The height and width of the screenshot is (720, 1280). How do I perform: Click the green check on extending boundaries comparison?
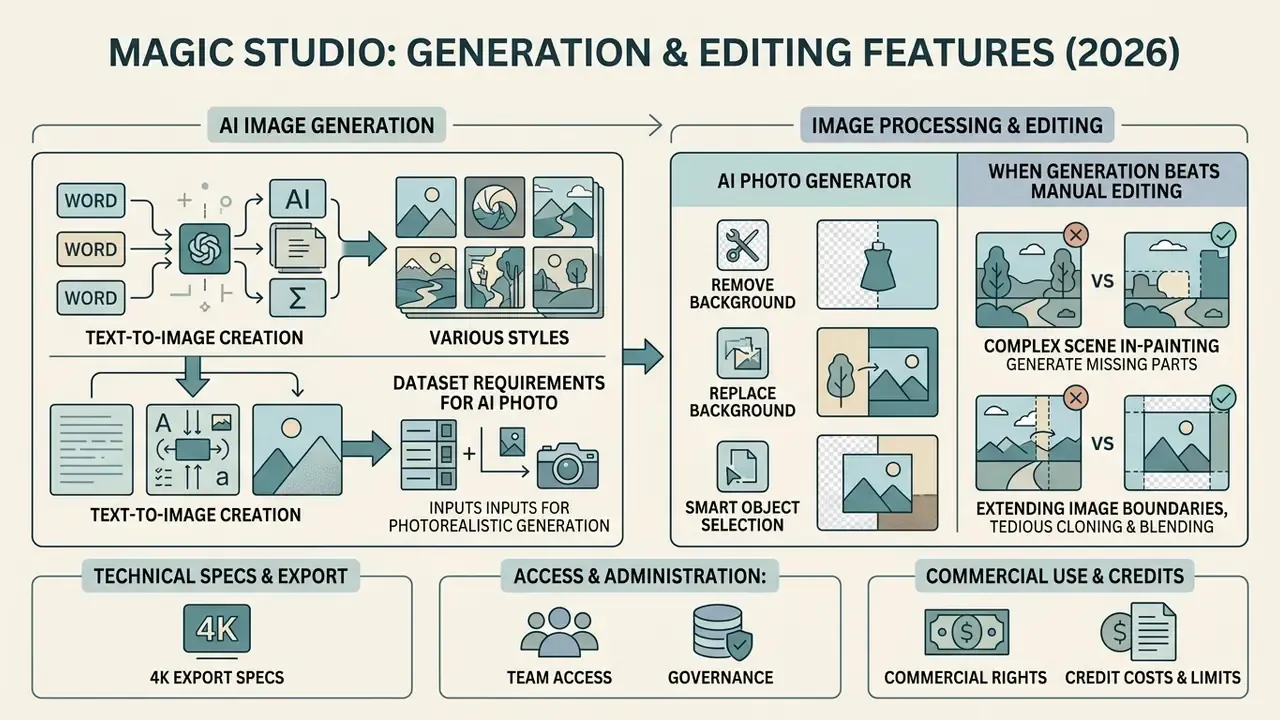[1225, 398]
